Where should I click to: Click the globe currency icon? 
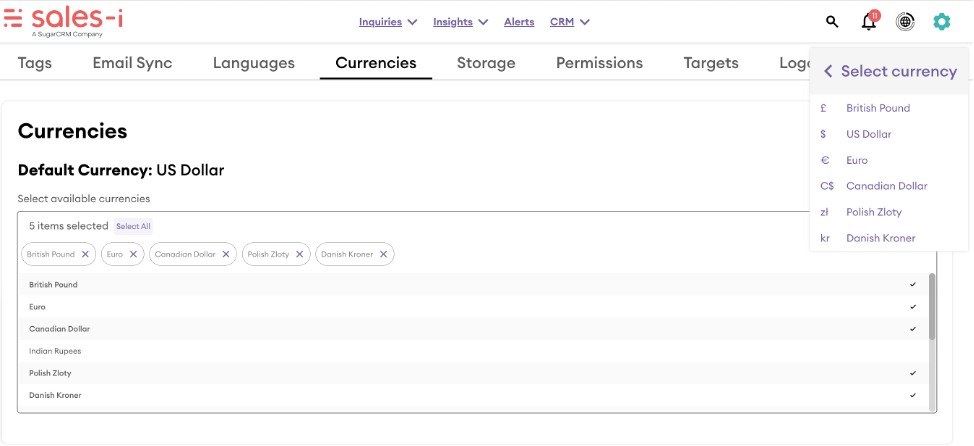[x=904, y=21]
